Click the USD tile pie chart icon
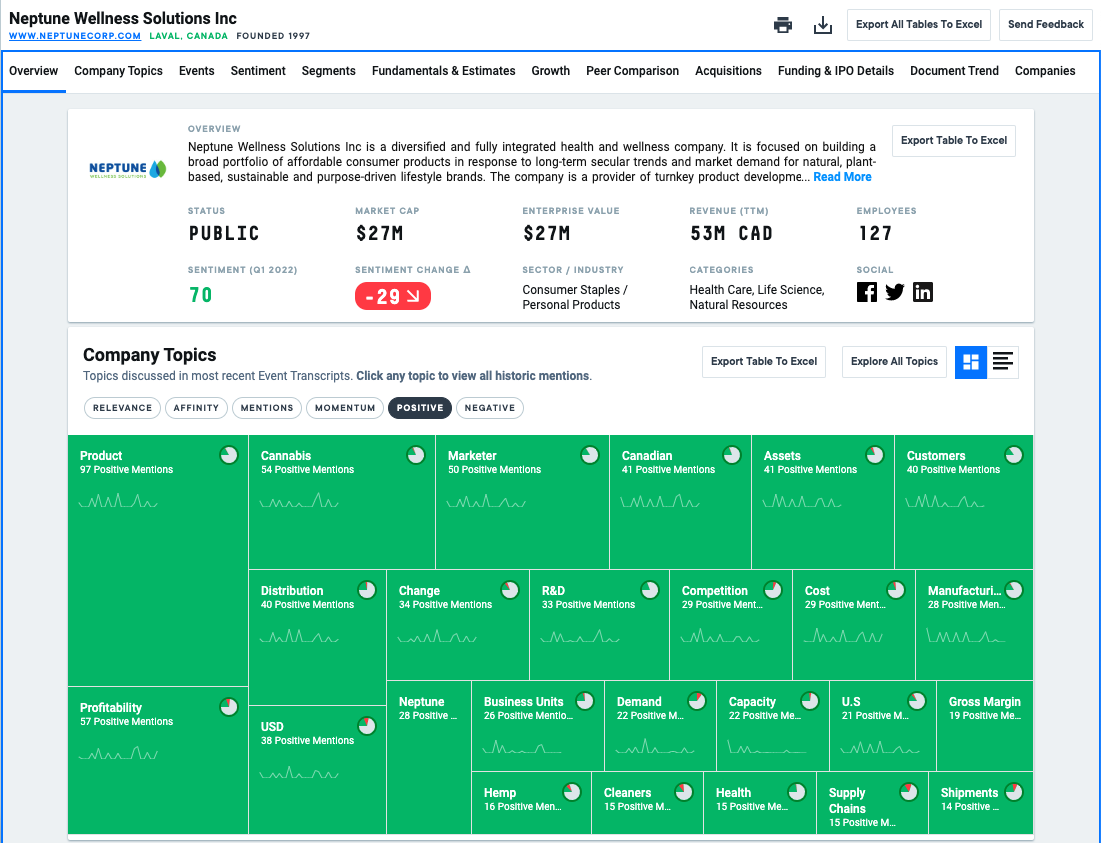Screen dimensions: 1101x843 [x=367, y=726]
